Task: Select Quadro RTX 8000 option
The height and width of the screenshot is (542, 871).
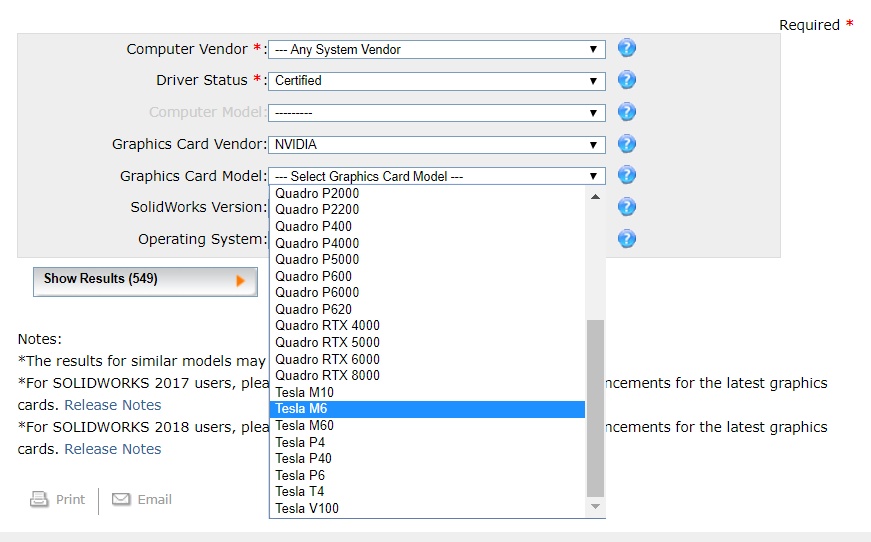Action: (427, 375)
